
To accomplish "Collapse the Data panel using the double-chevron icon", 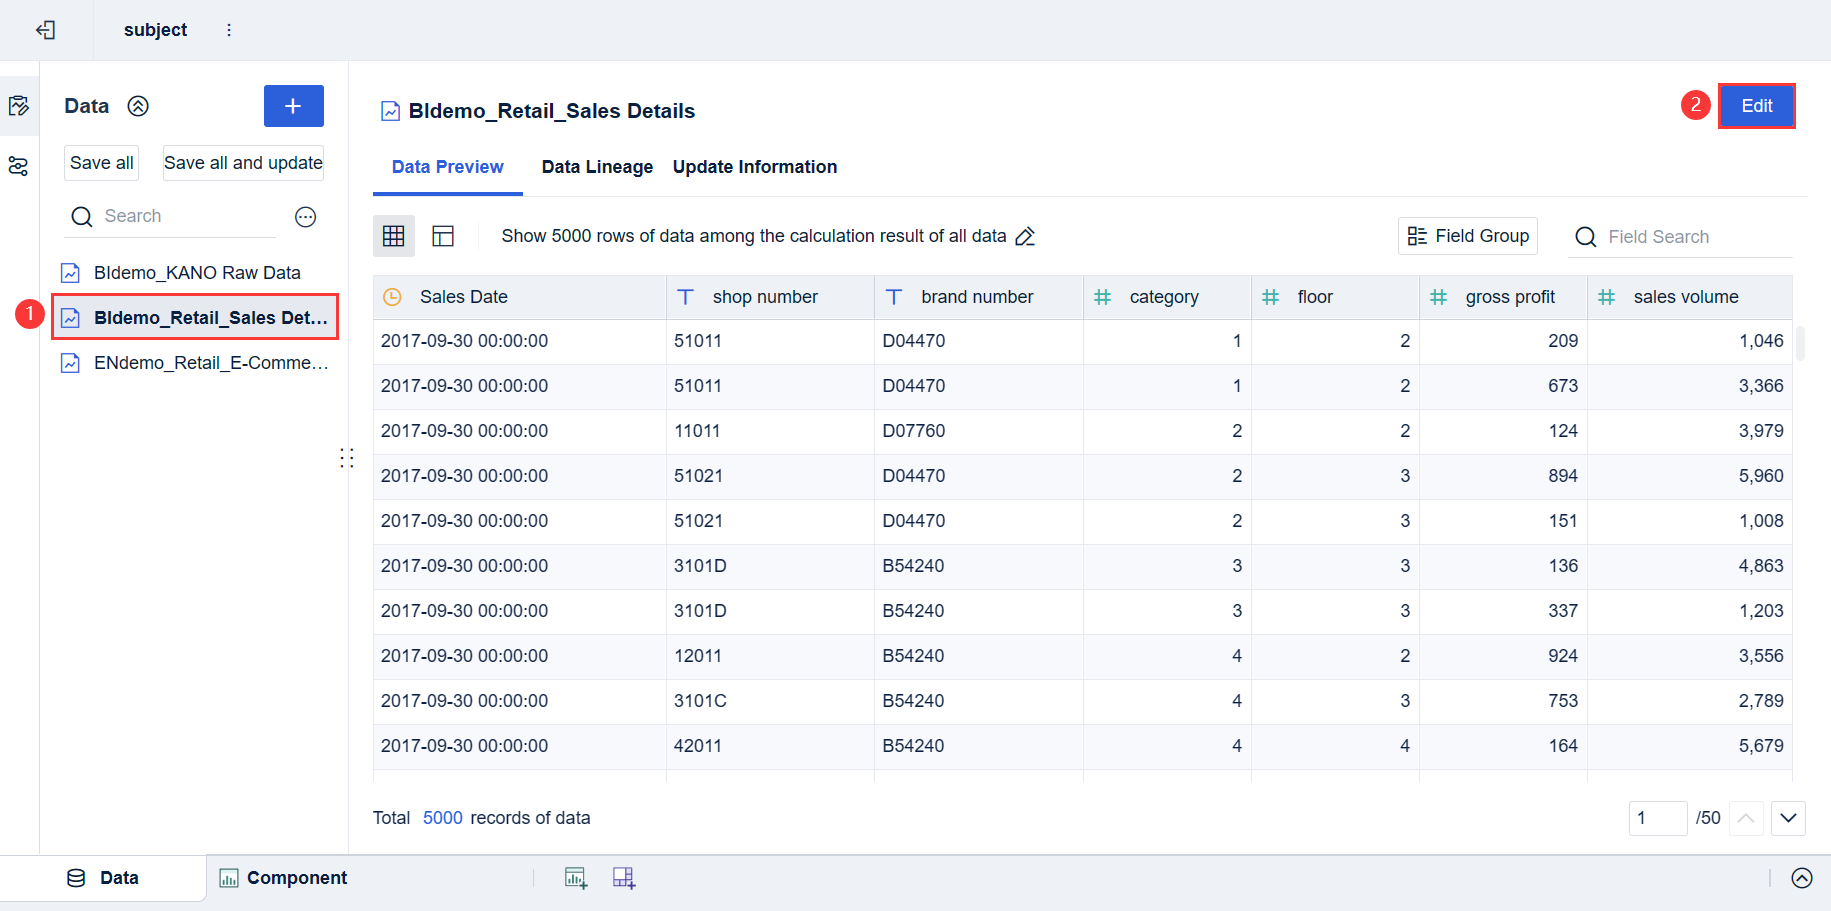I will (138, 106).
